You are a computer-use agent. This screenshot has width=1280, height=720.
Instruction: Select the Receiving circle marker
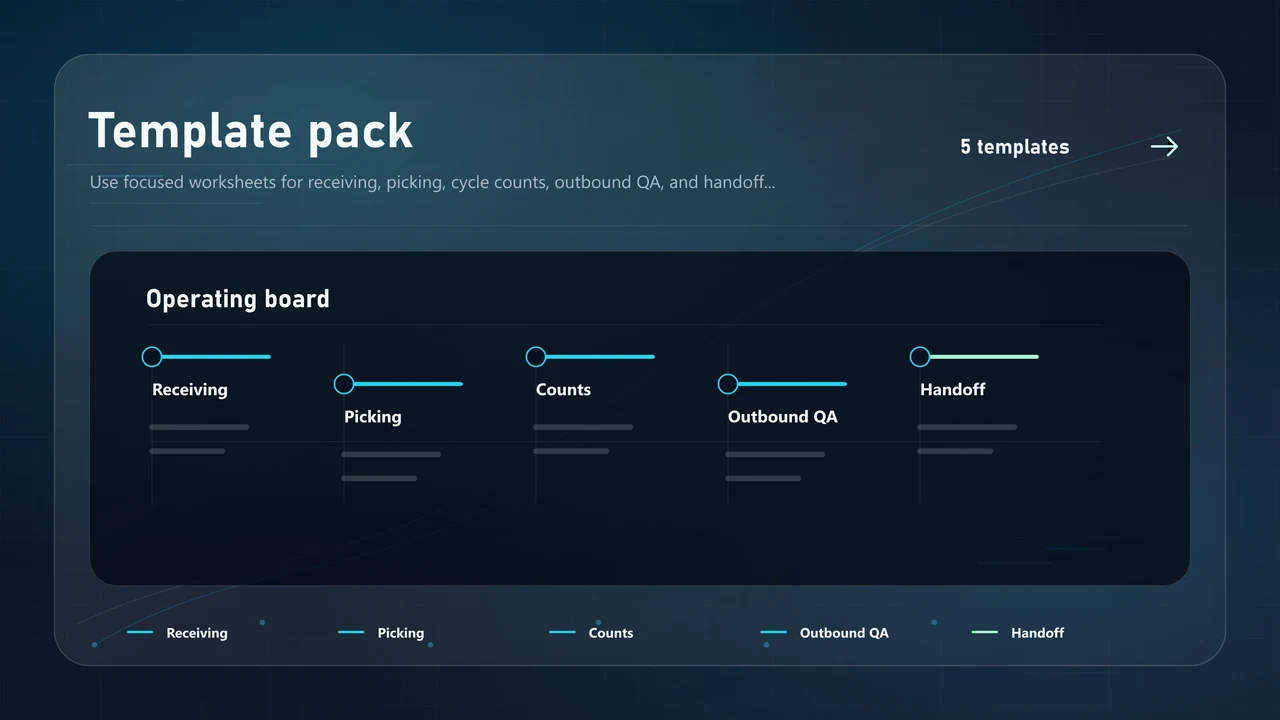152,357
